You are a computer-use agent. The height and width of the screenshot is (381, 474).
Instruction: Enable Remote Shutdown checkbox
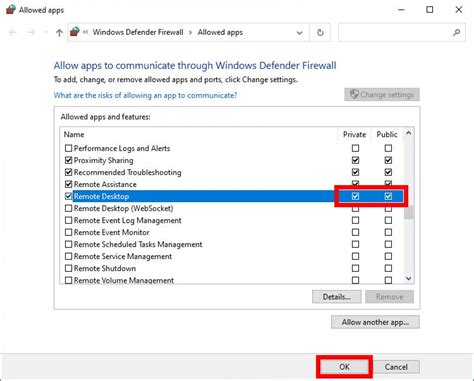click(x=68, y=268)
